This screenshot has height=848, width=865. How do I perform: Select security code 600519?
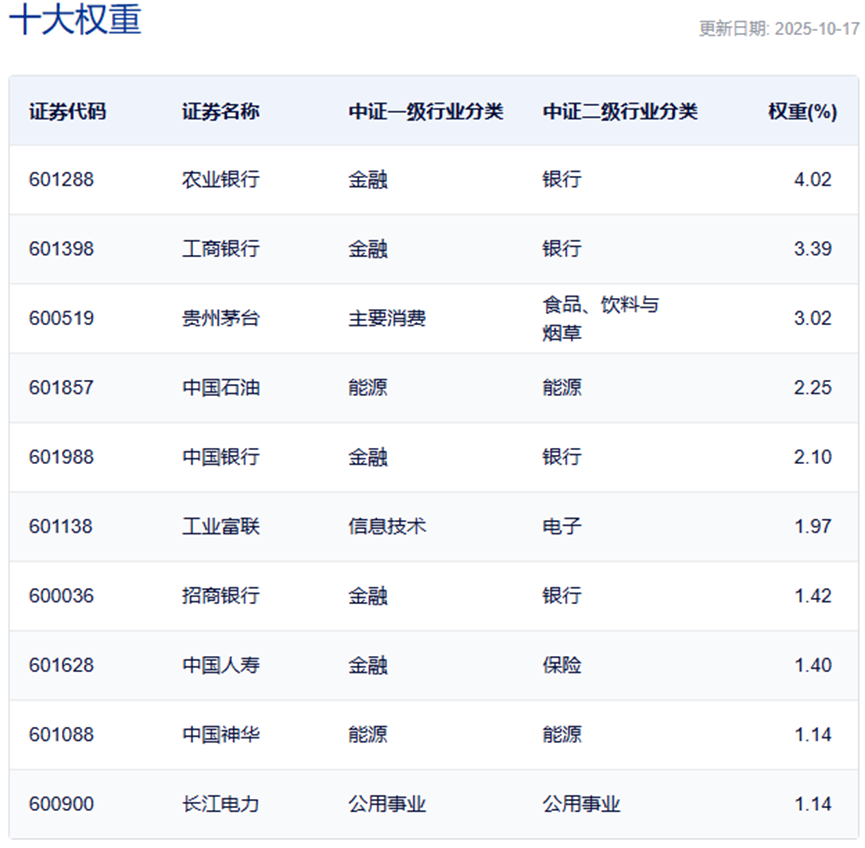tap(61, 318)
